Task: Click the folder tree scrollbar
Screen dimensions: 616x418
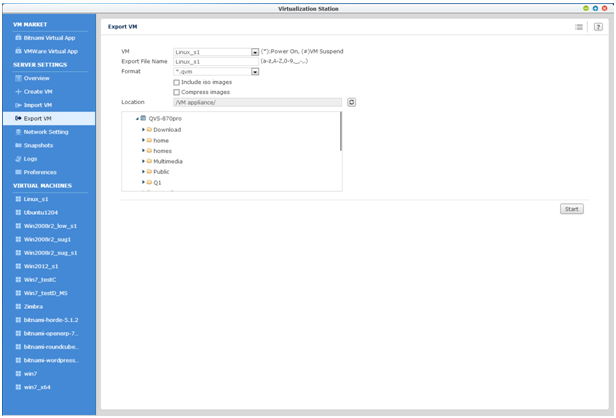Action: click(x=341, y=131)
